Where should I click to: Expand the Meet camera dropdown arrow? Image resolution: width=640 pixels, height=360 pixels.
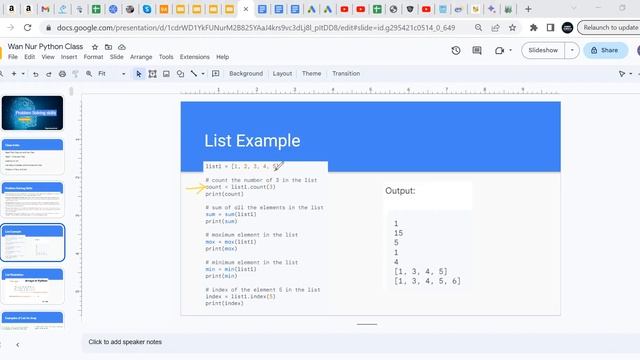pos(510,50)
